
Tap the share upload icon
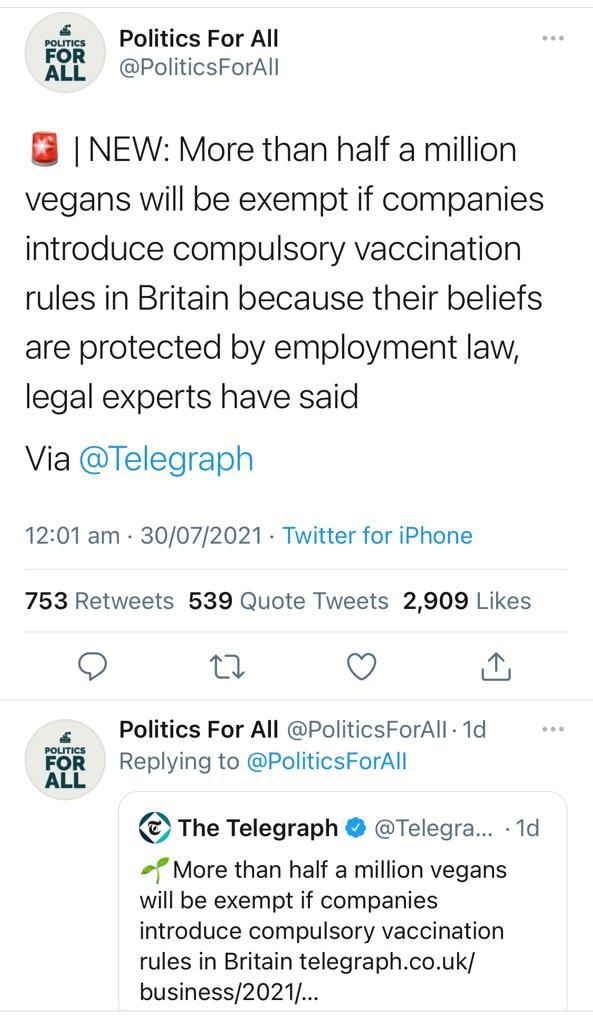496,667
